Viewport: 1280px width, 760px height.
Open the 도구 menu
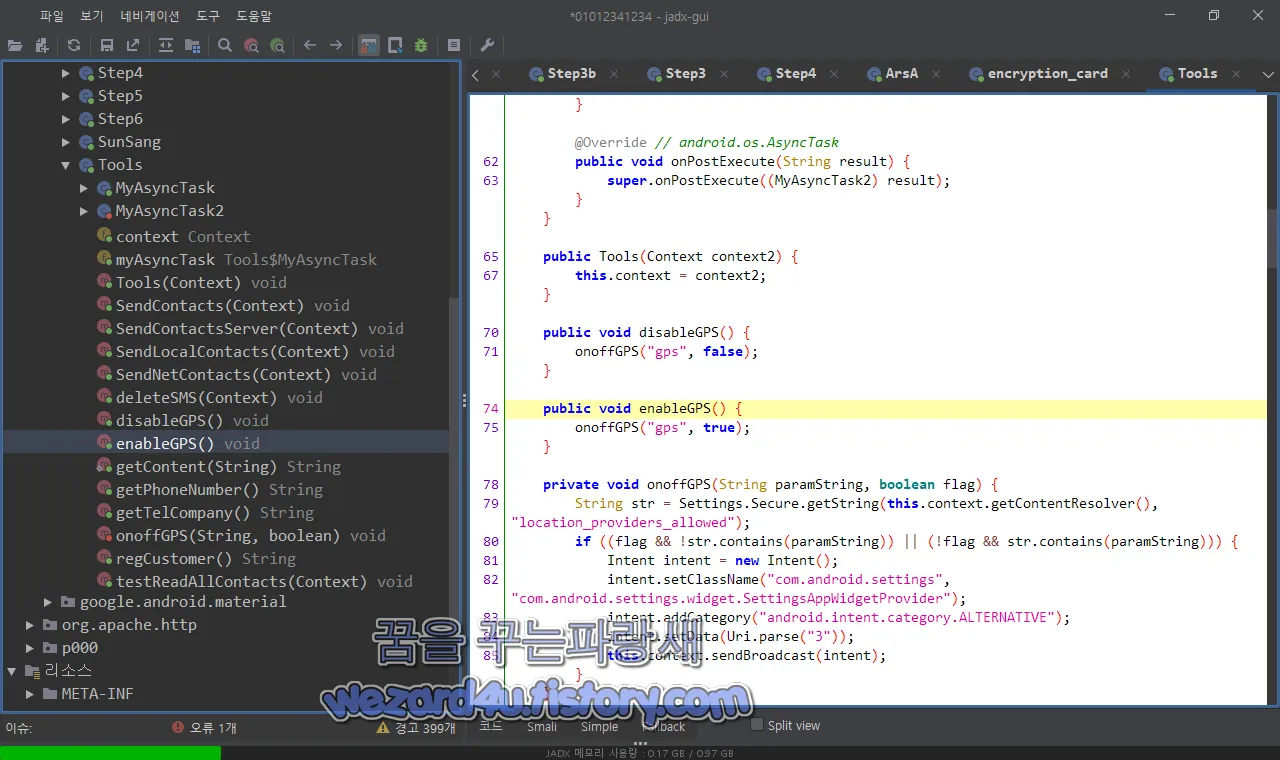point(208,16)
